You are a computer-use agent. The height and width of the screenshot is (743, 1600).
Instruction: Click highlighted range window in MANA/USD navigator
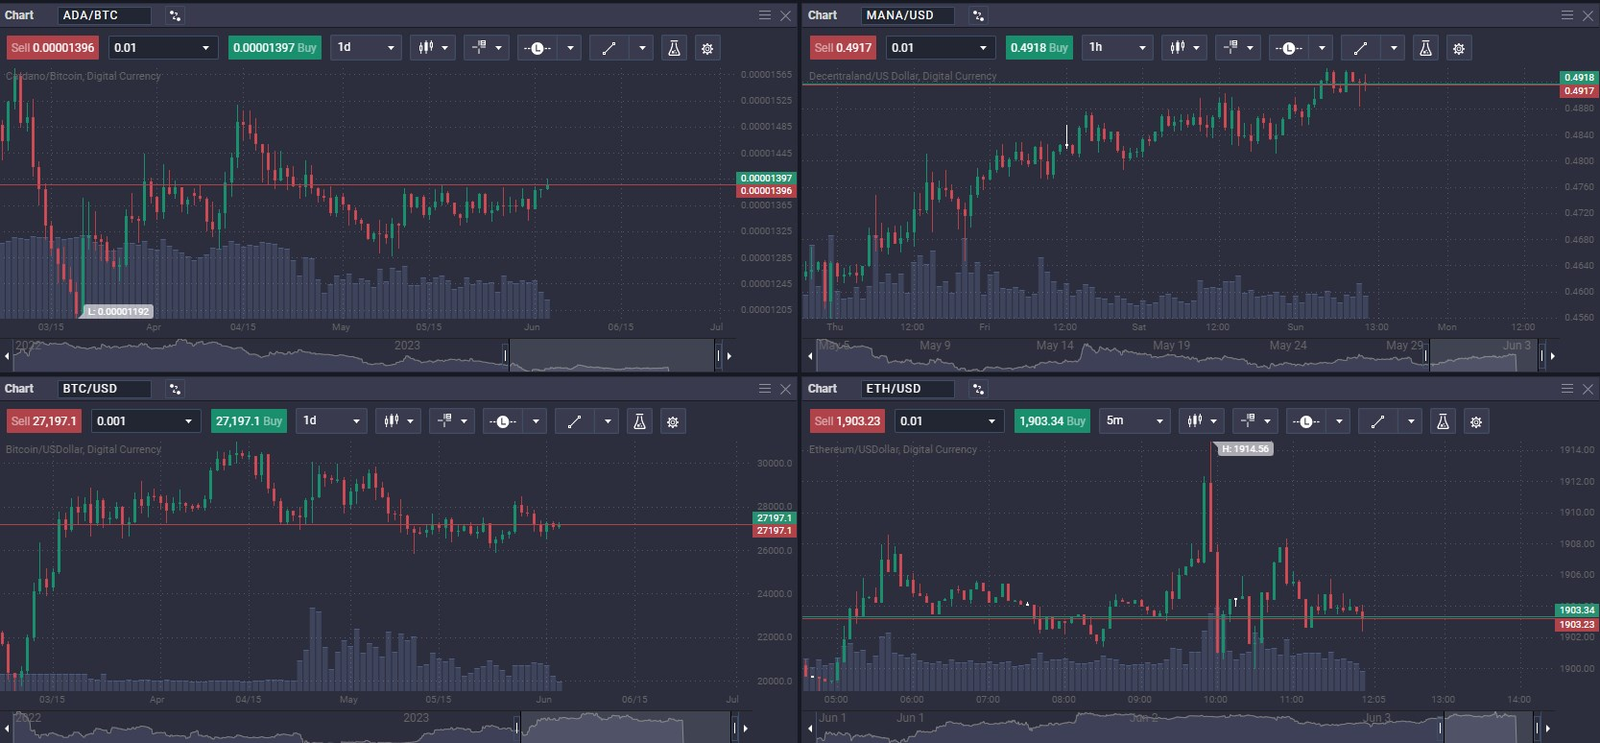tap(1484, 355)
